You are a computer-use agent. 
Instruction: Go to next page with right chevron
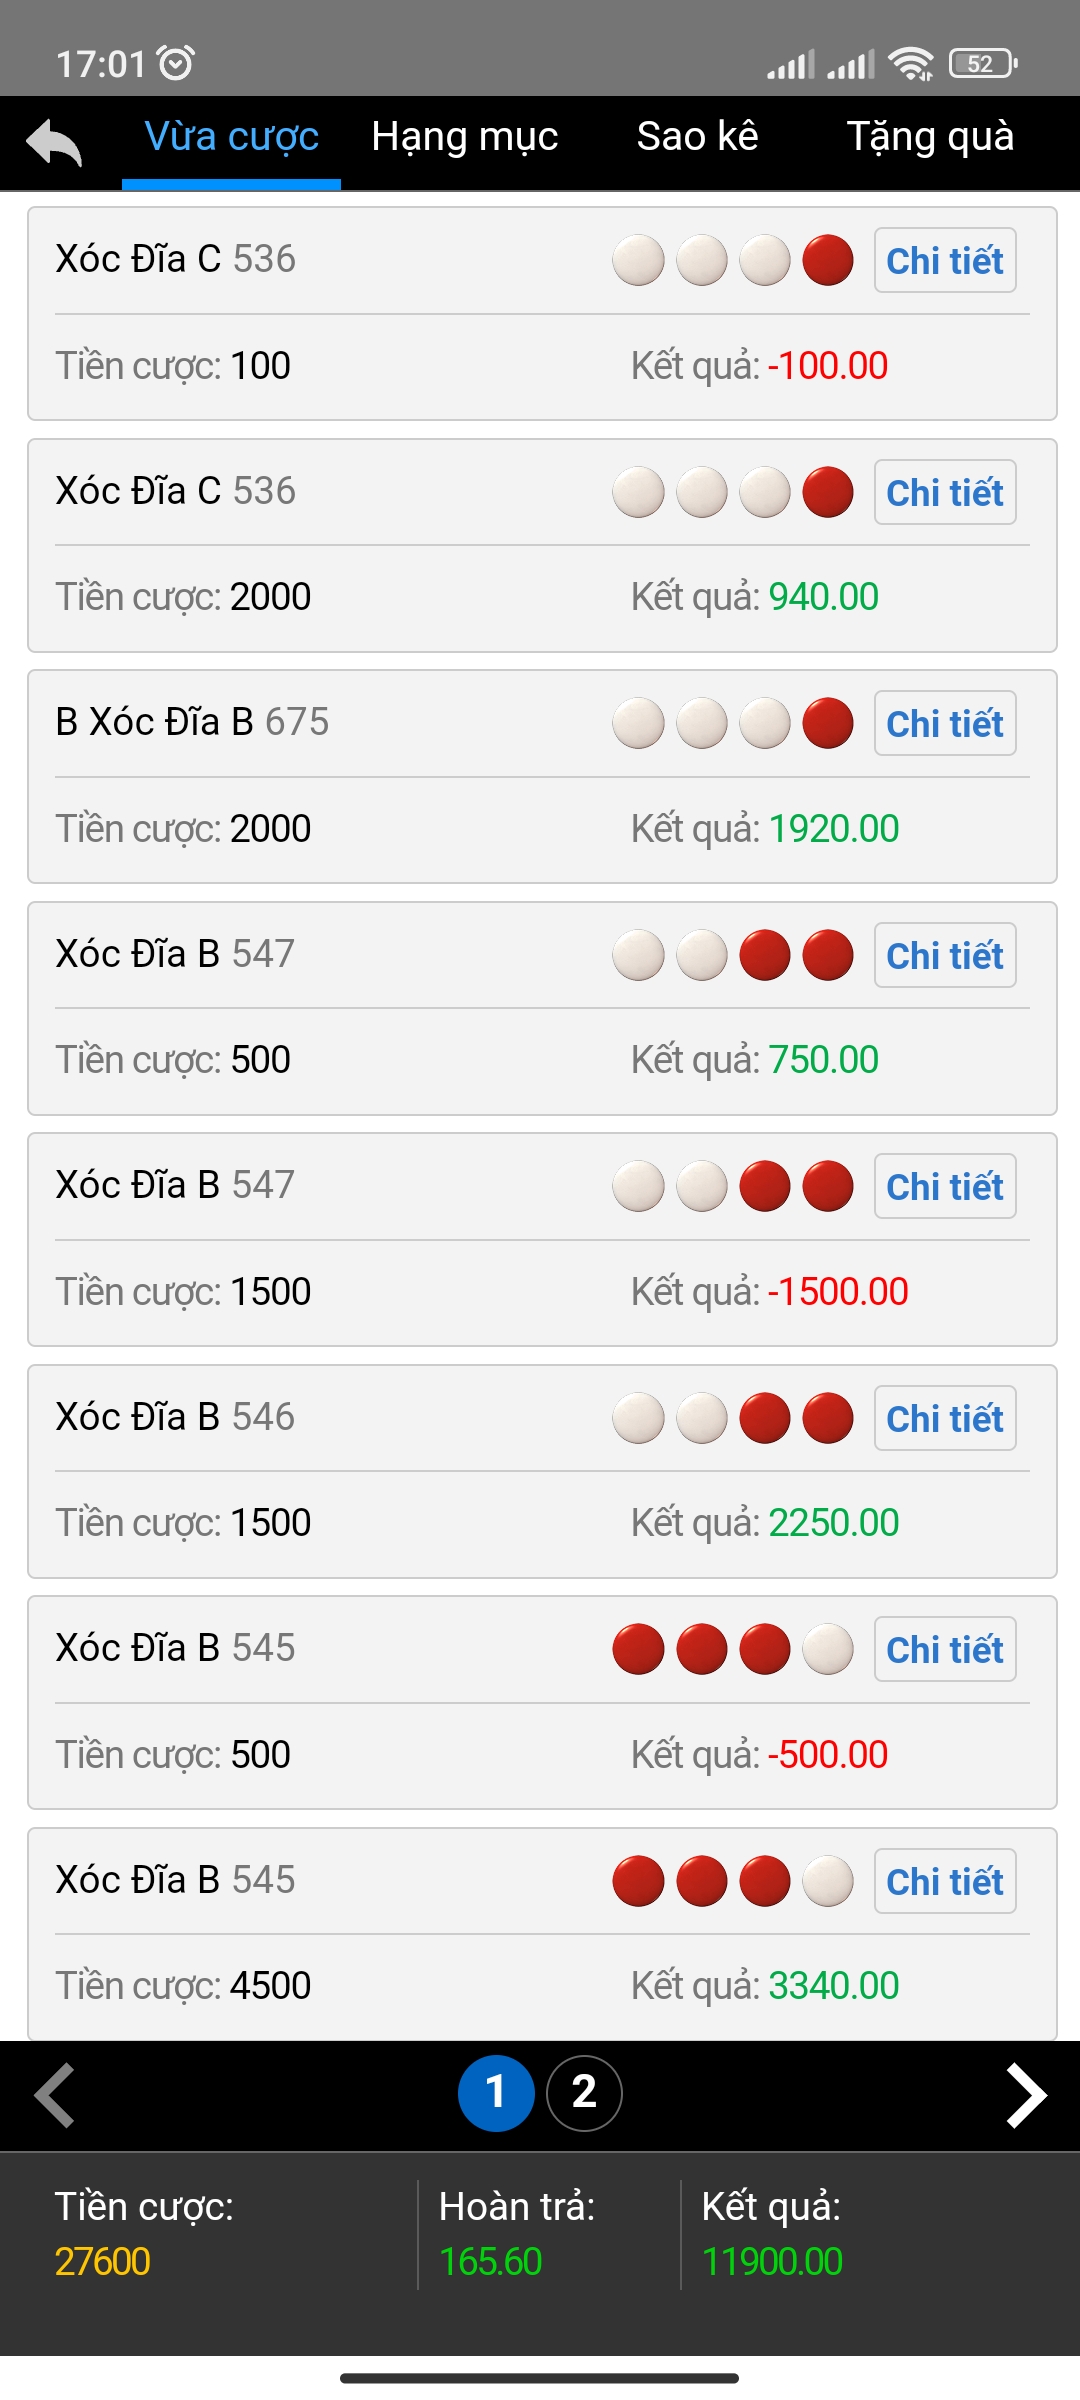(x=1026, y=2095)
